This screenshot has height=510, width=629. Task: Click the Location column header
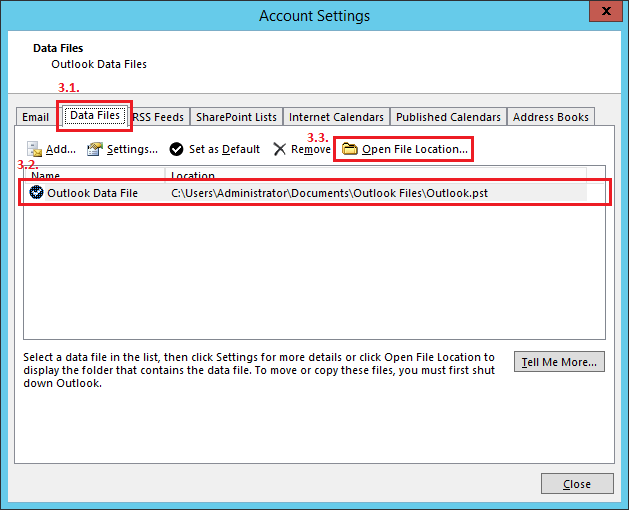coord(193,176)
